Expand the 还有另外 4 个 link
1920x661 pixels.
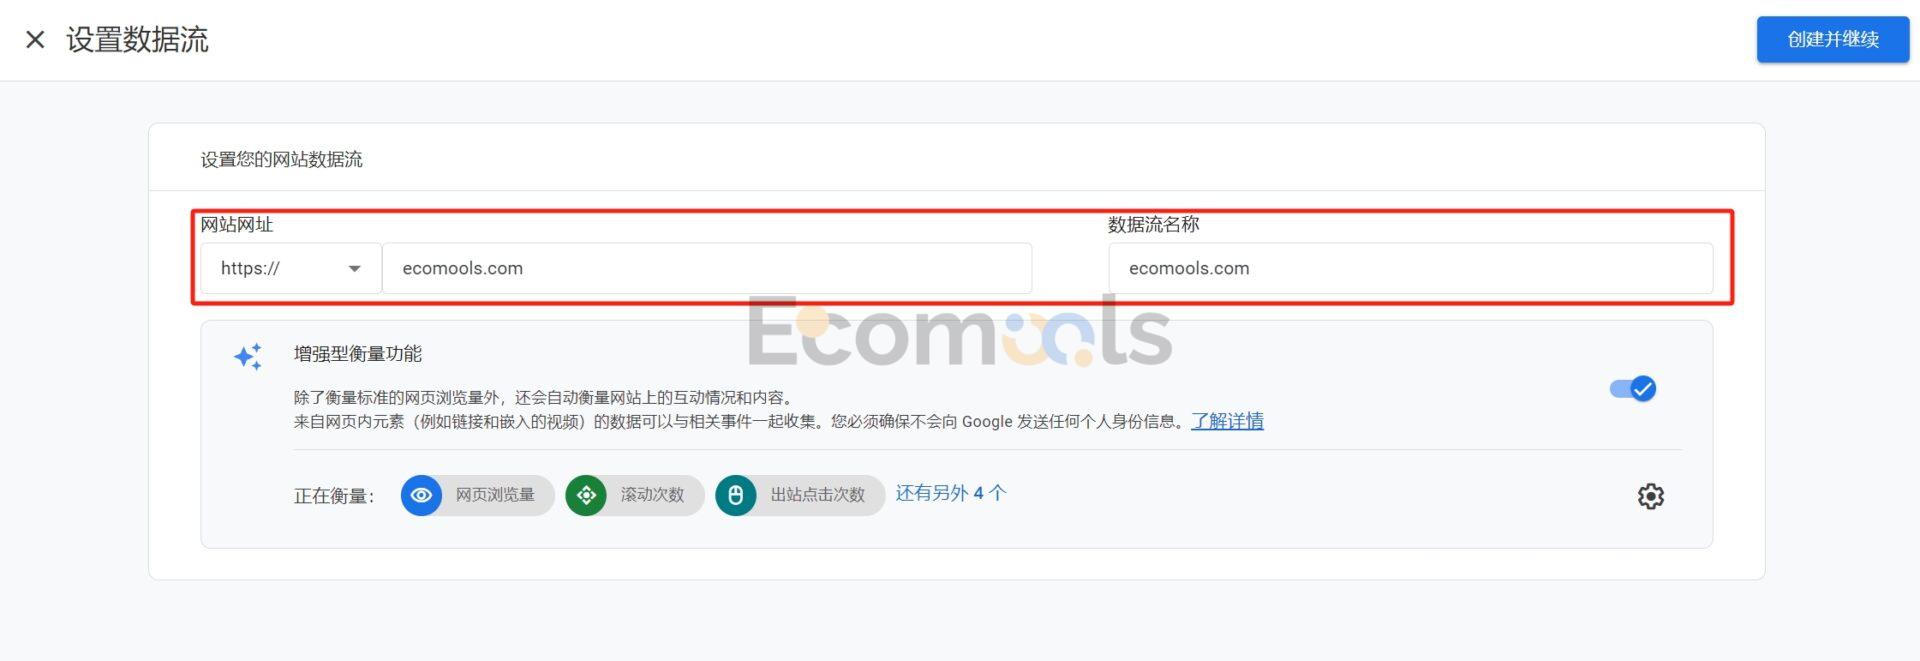pos(950,493)
